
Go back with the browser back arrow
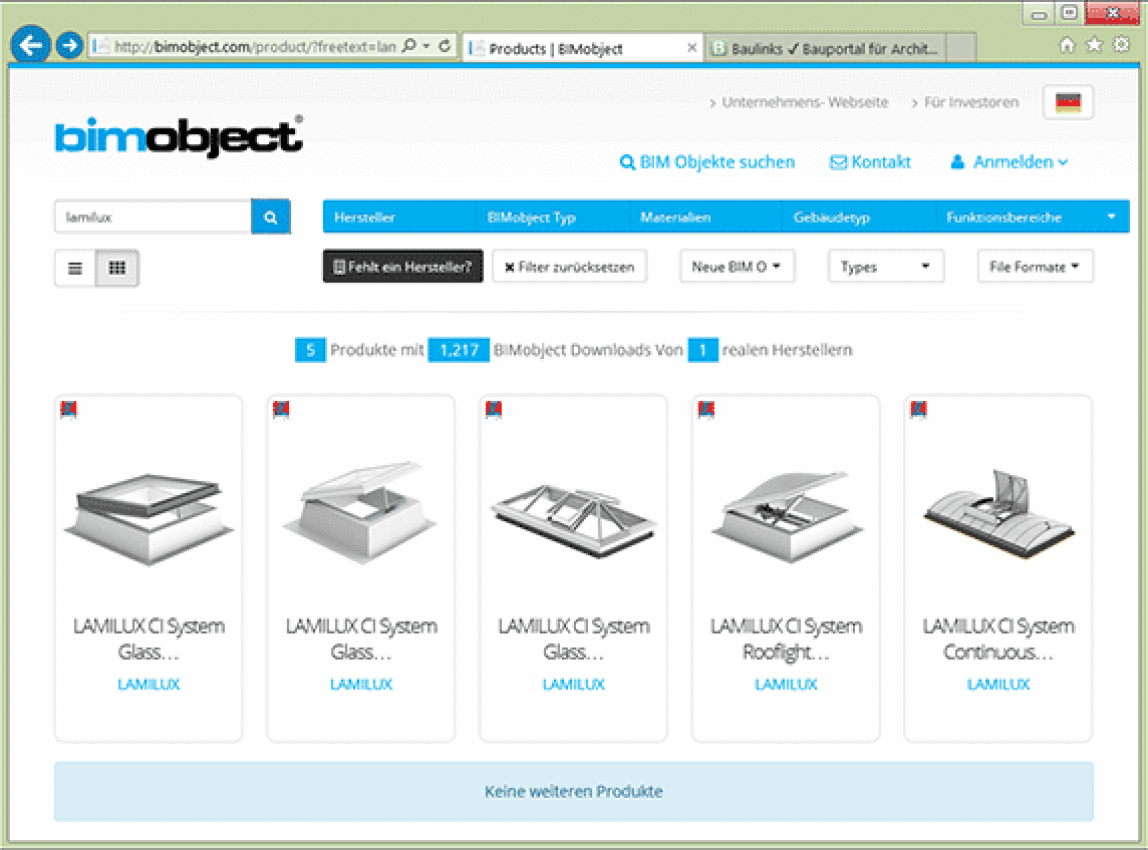pos(30,45)
